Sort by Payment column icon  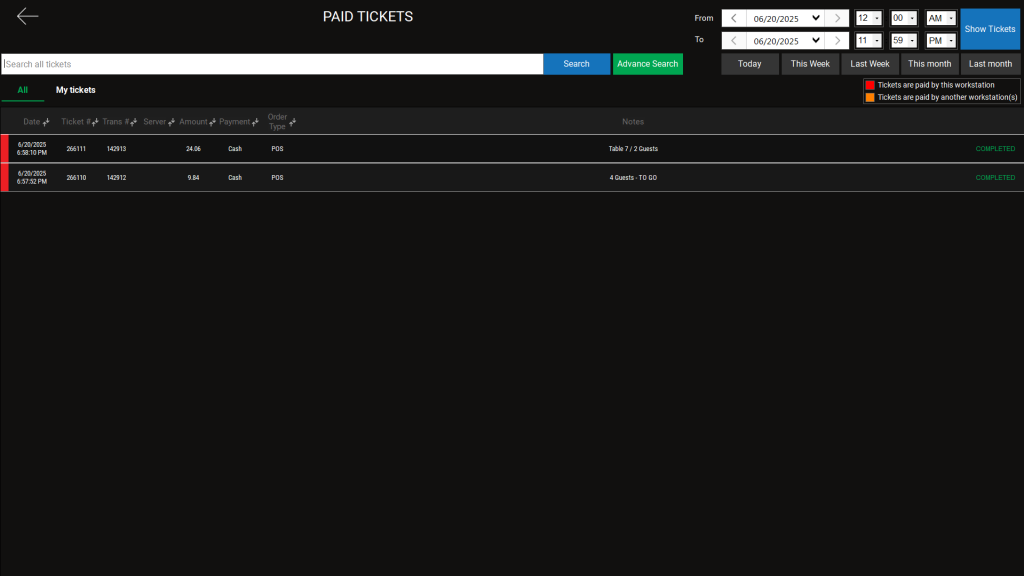[255, 122]
